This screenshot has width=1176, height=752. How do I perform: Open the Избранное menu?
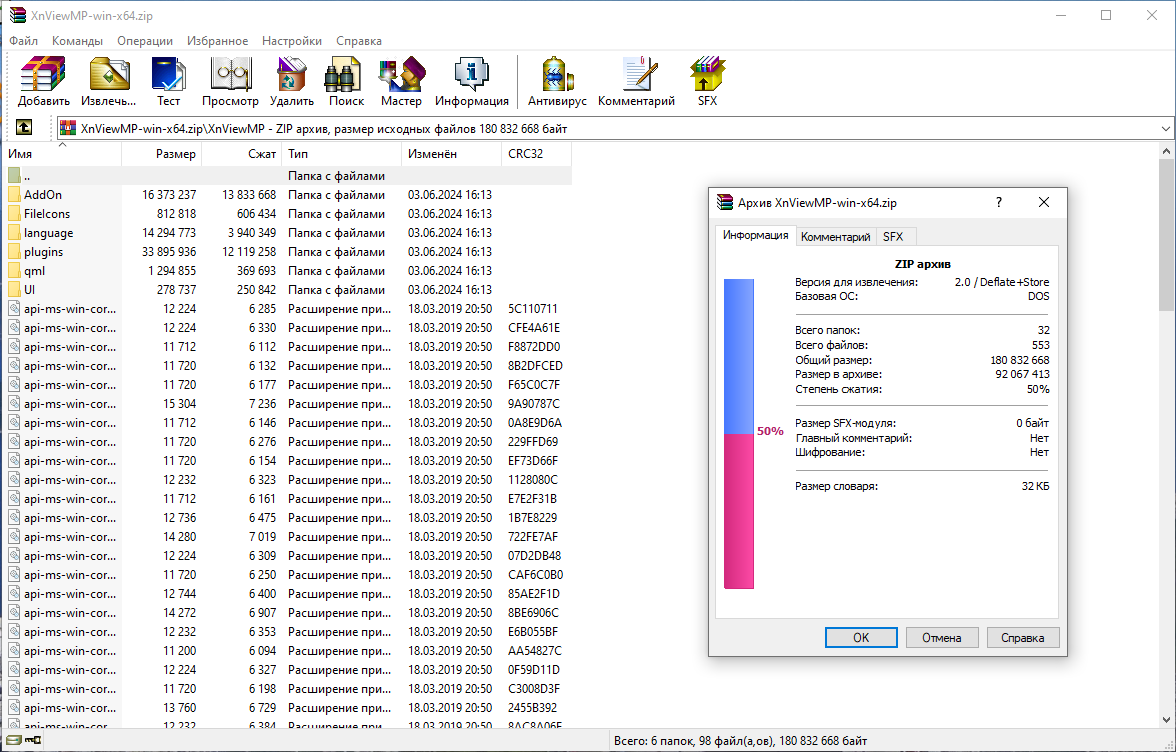[x=218, y=40]
